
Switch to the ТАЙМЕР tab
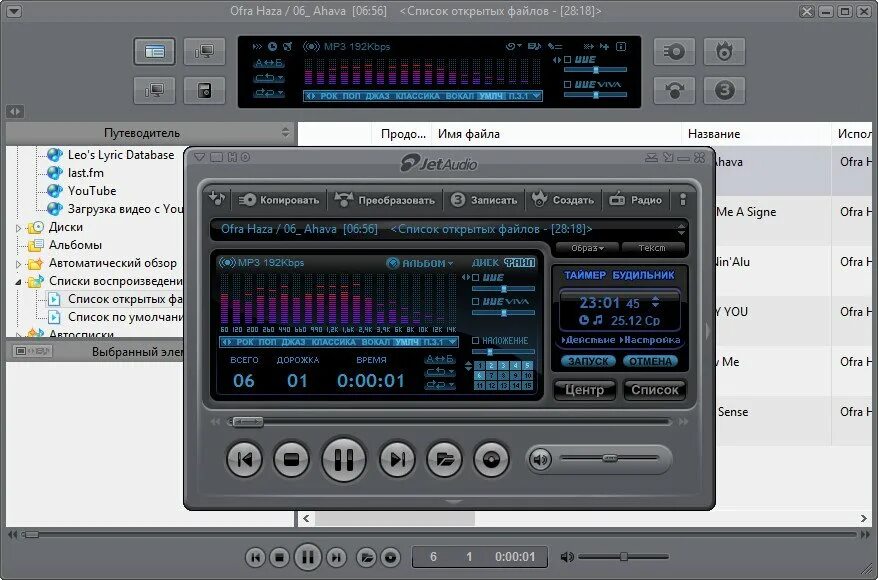[585, 275]
